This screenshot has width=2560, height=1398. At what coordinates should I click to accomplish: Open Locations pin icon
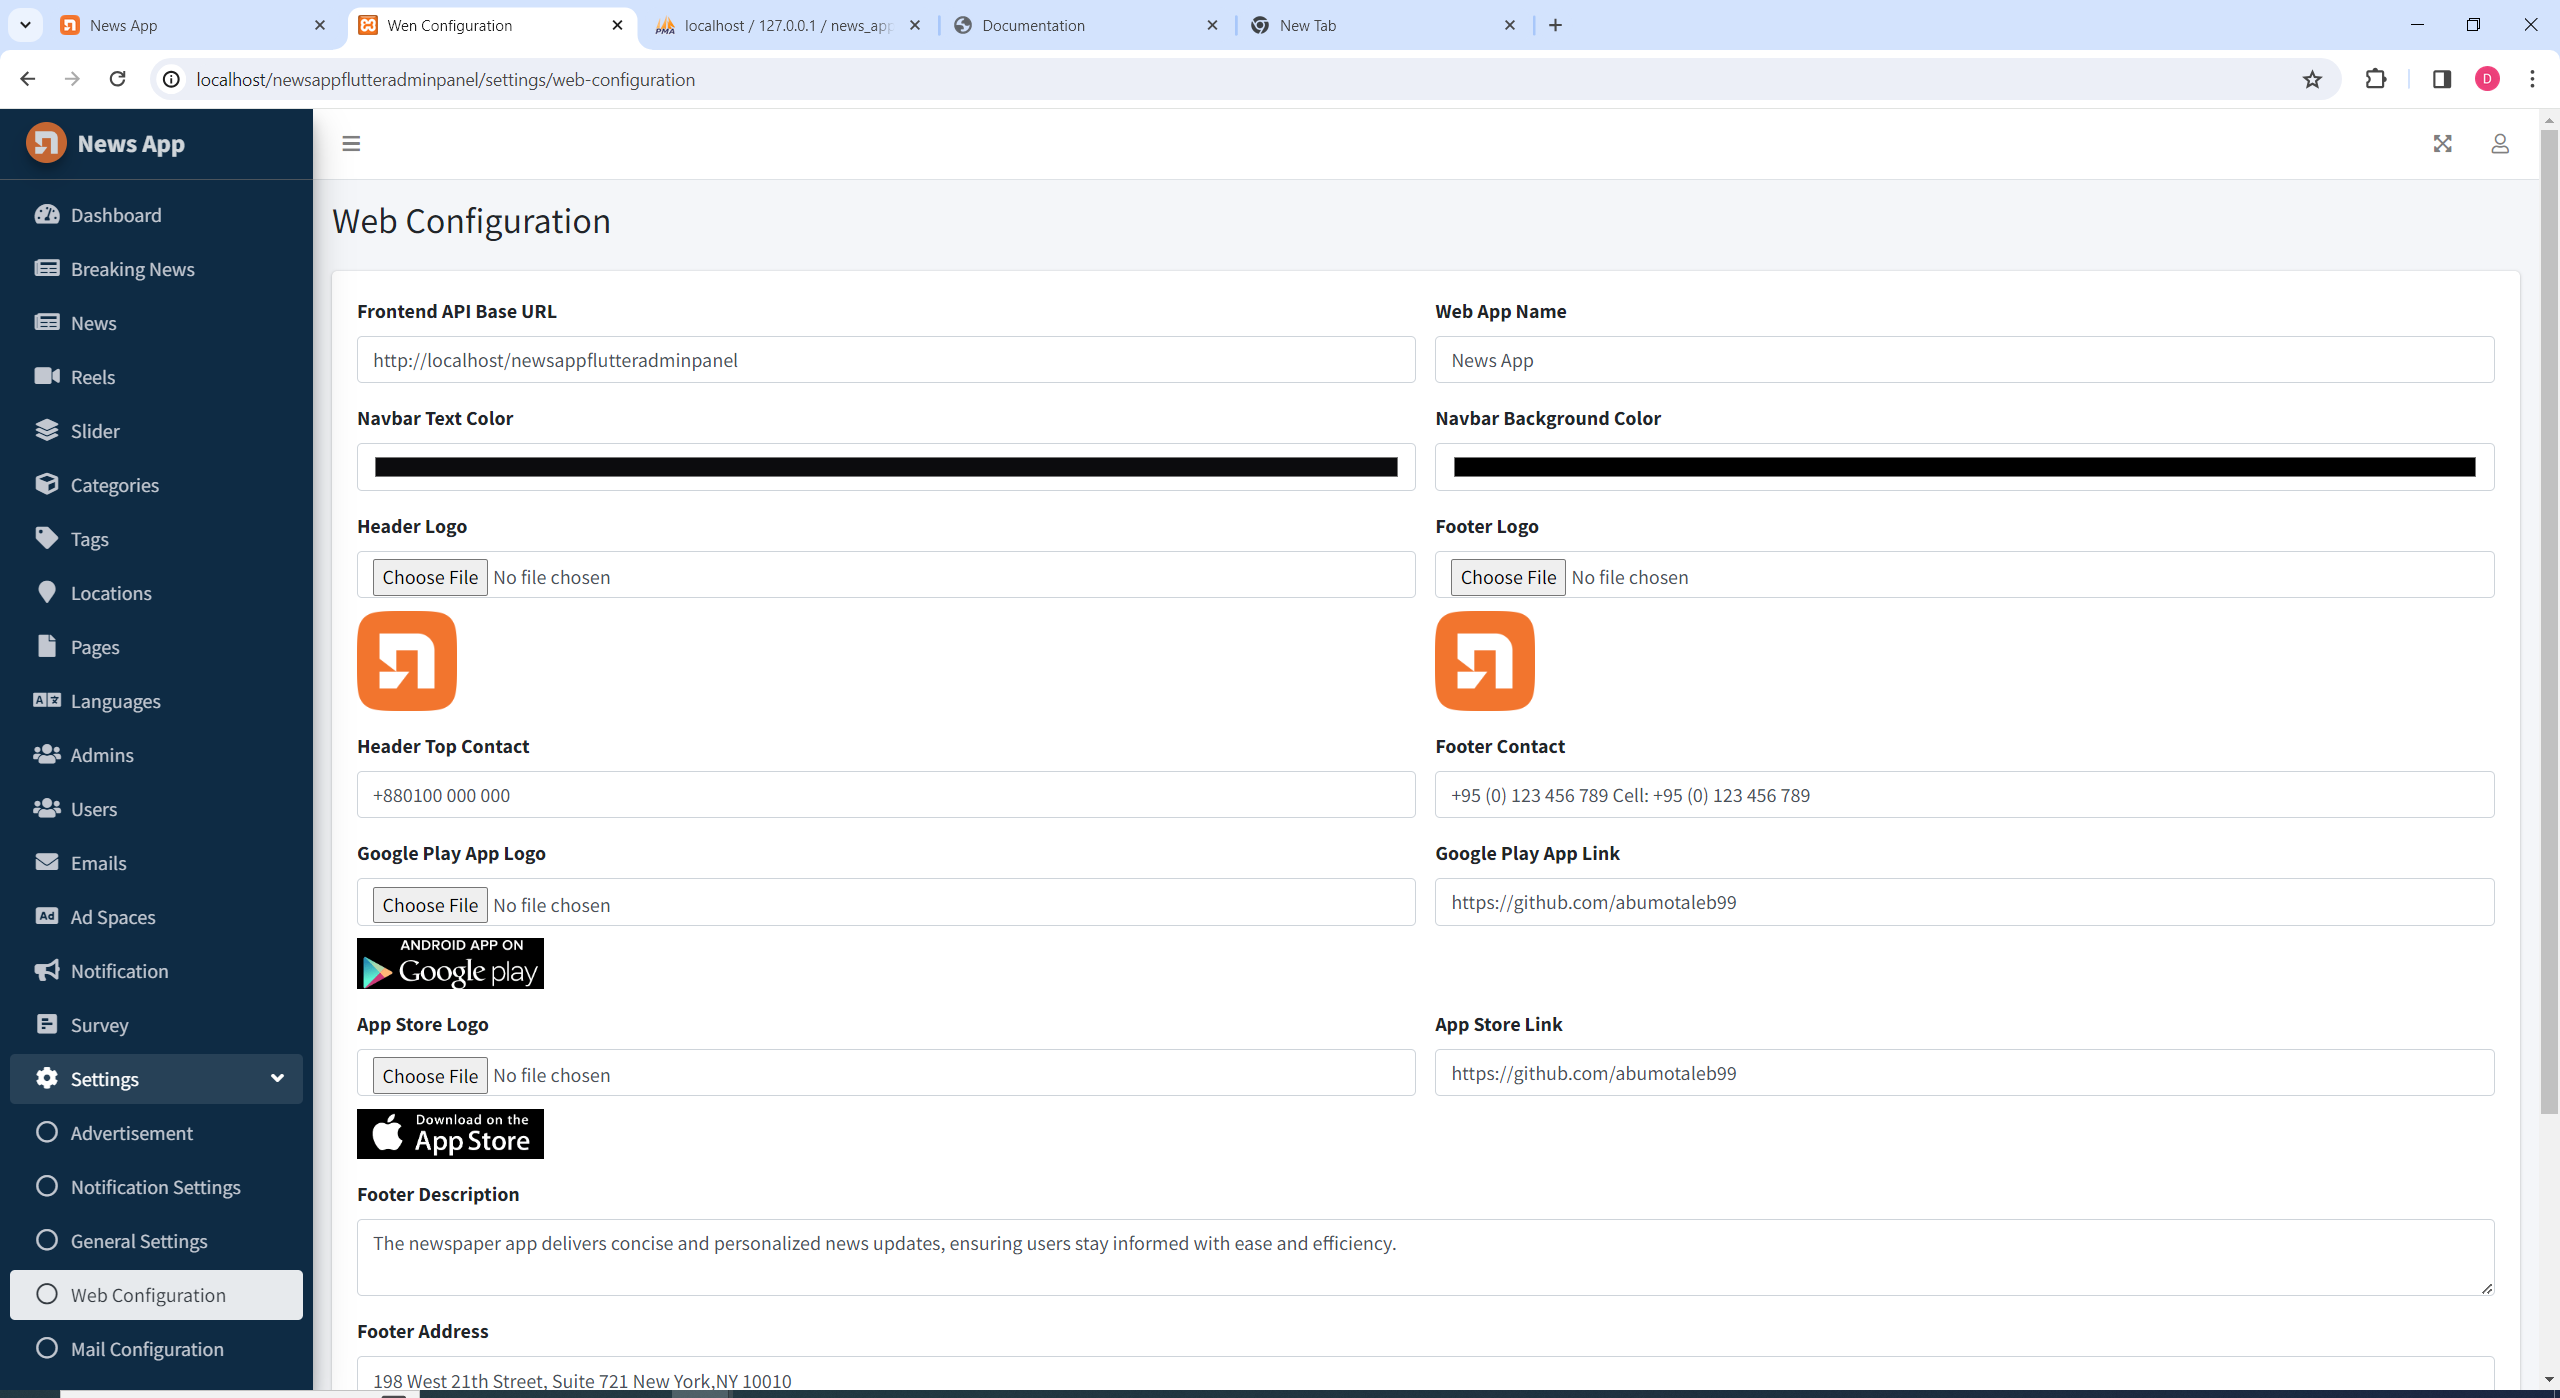click(46, 592)
